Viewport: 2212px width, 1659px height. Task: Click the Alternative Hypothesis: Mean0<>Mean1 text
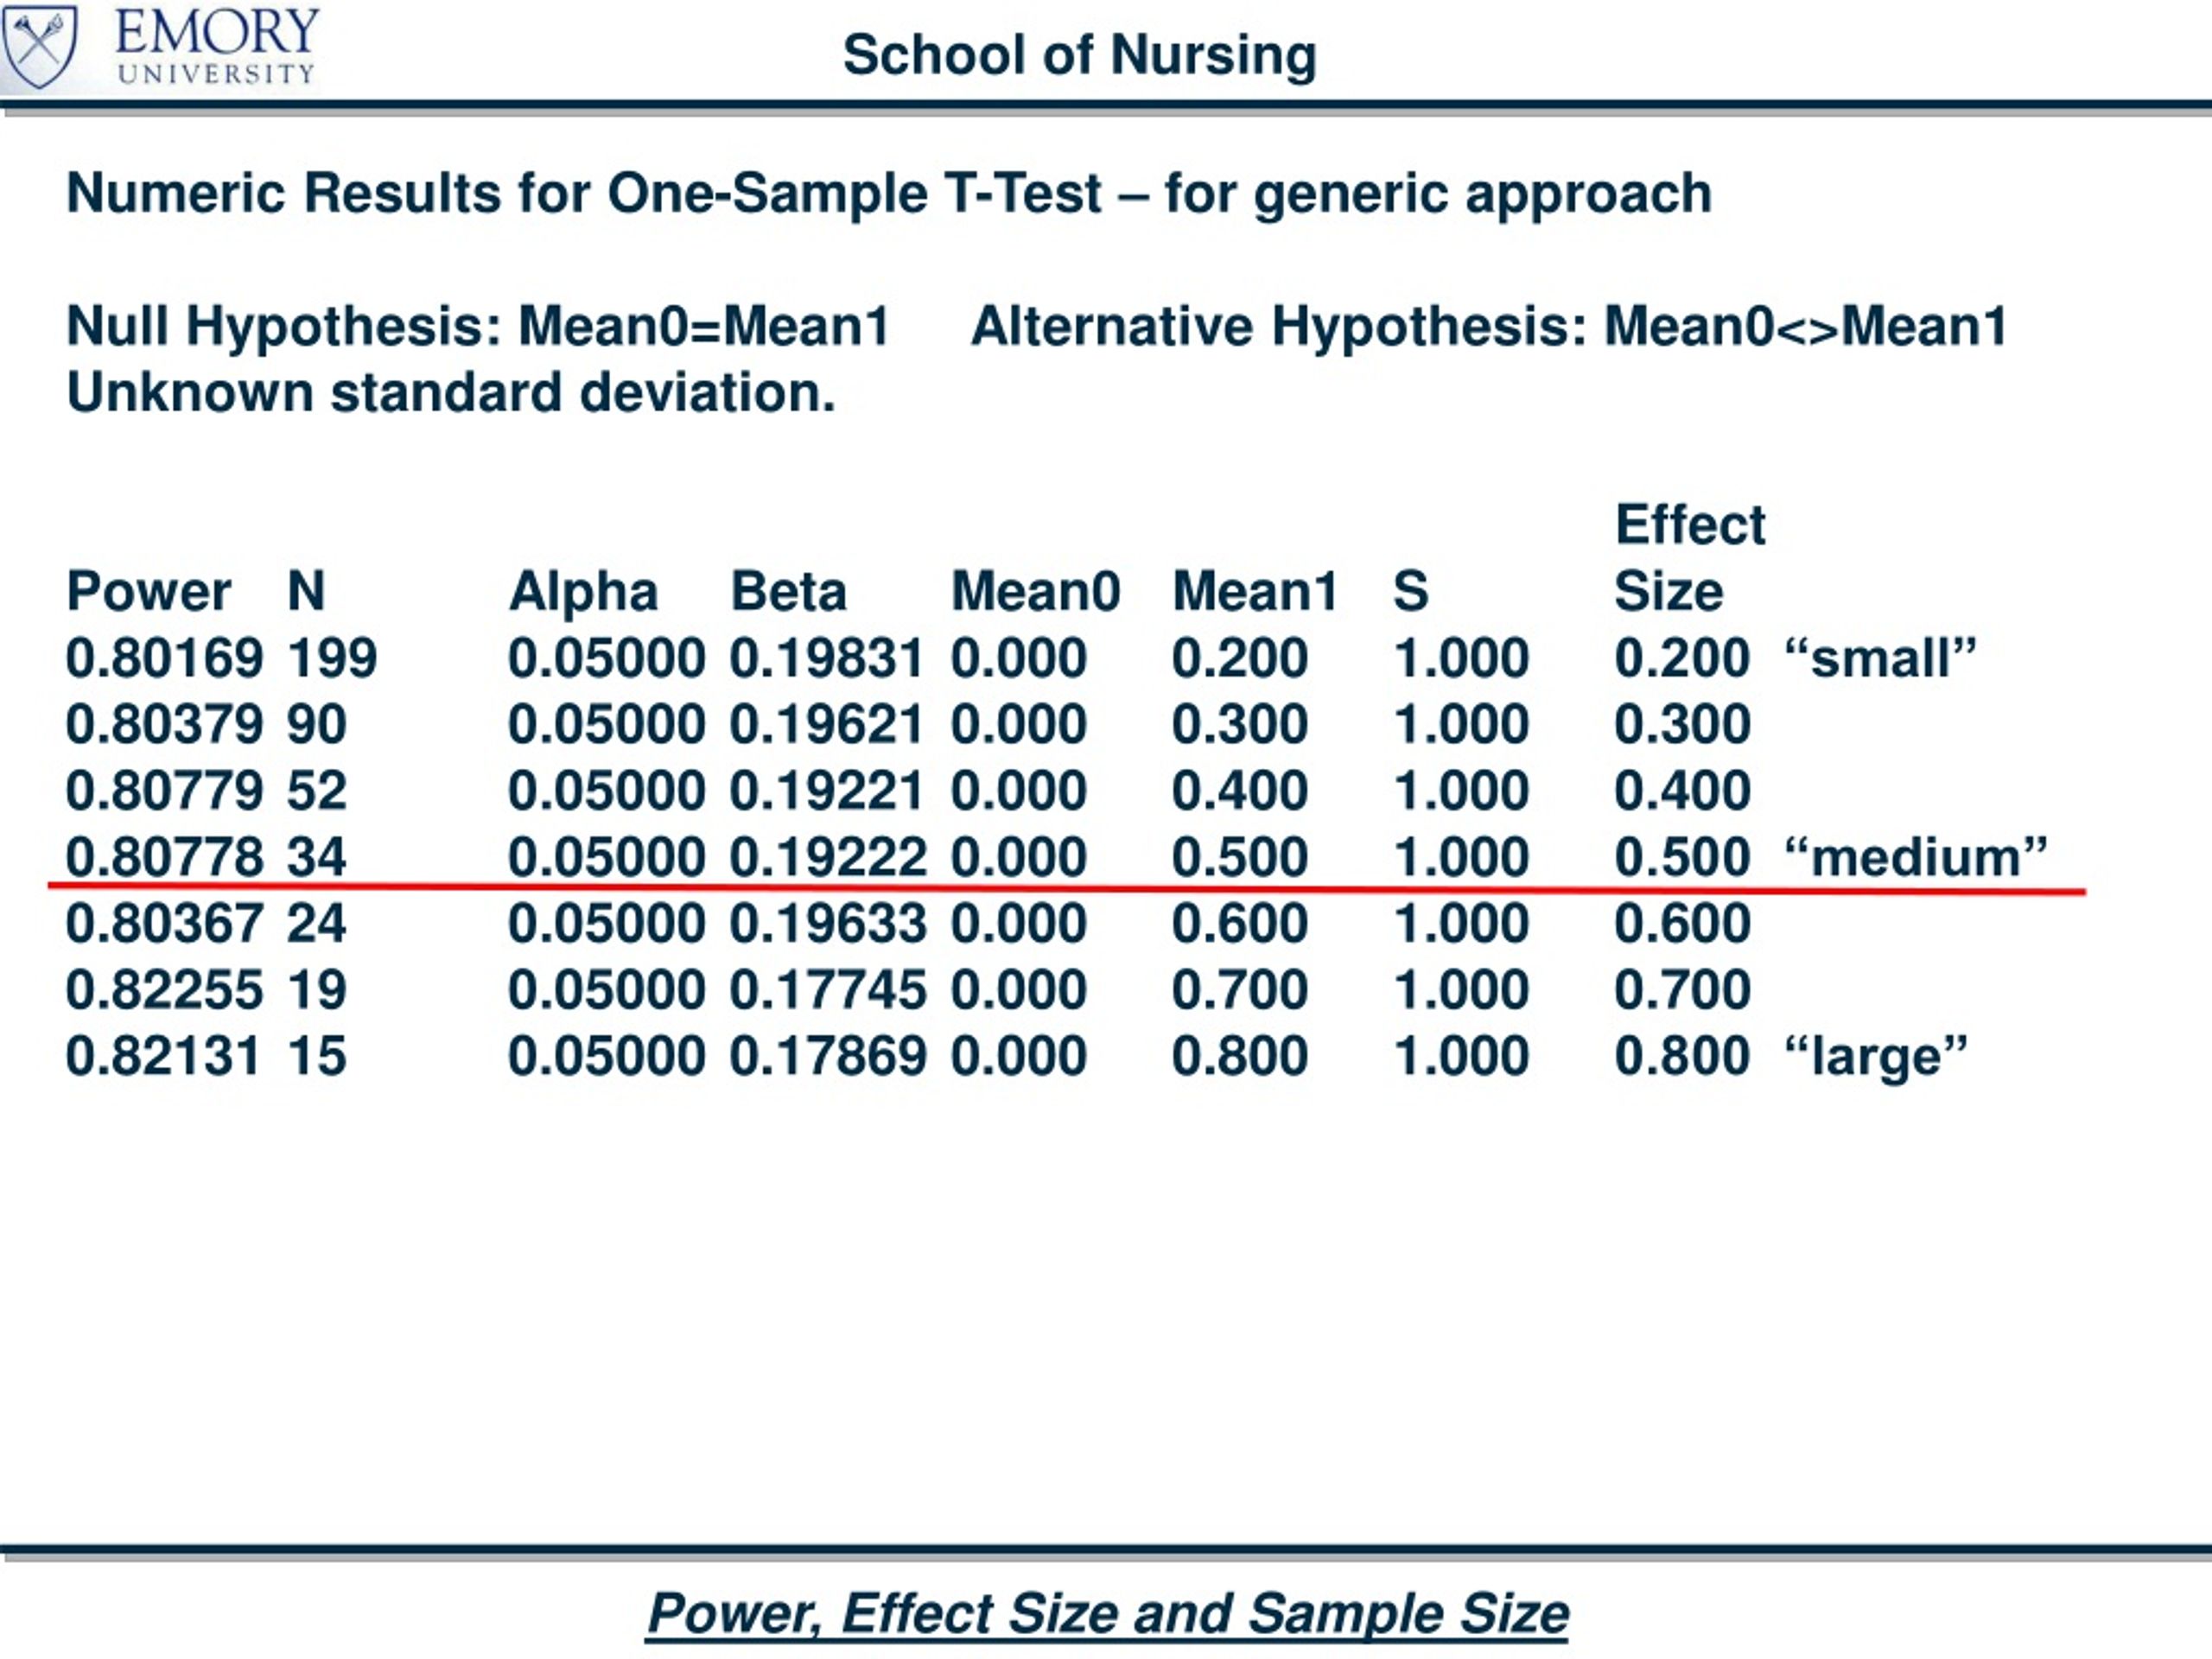click(1488, 327)
